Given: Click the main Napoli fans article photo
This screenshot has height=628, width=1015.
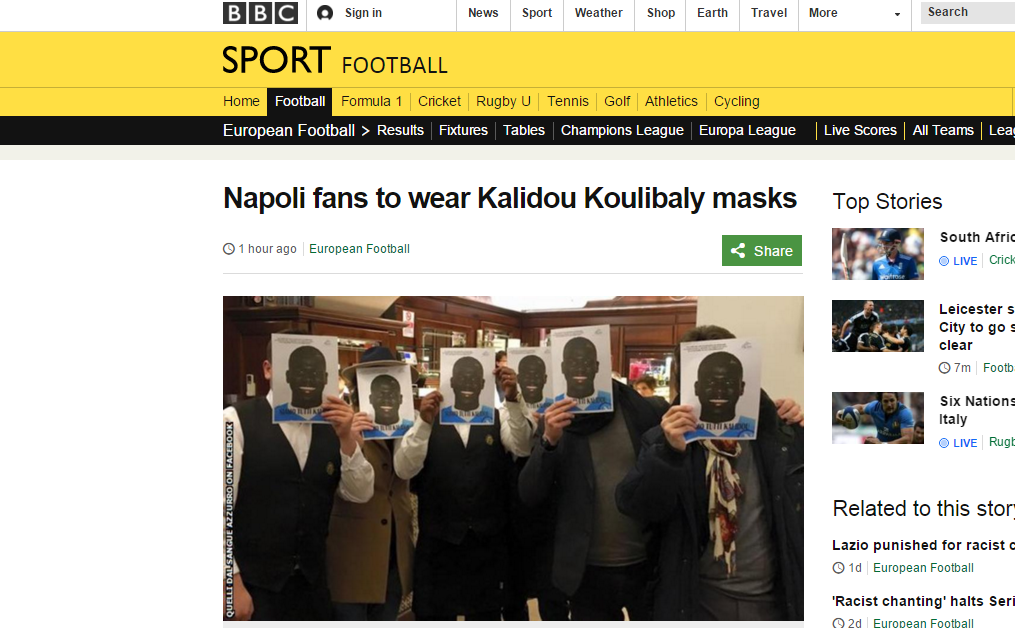Looking at the screenshot, I should pyautogui.click(x=513, y=458).
